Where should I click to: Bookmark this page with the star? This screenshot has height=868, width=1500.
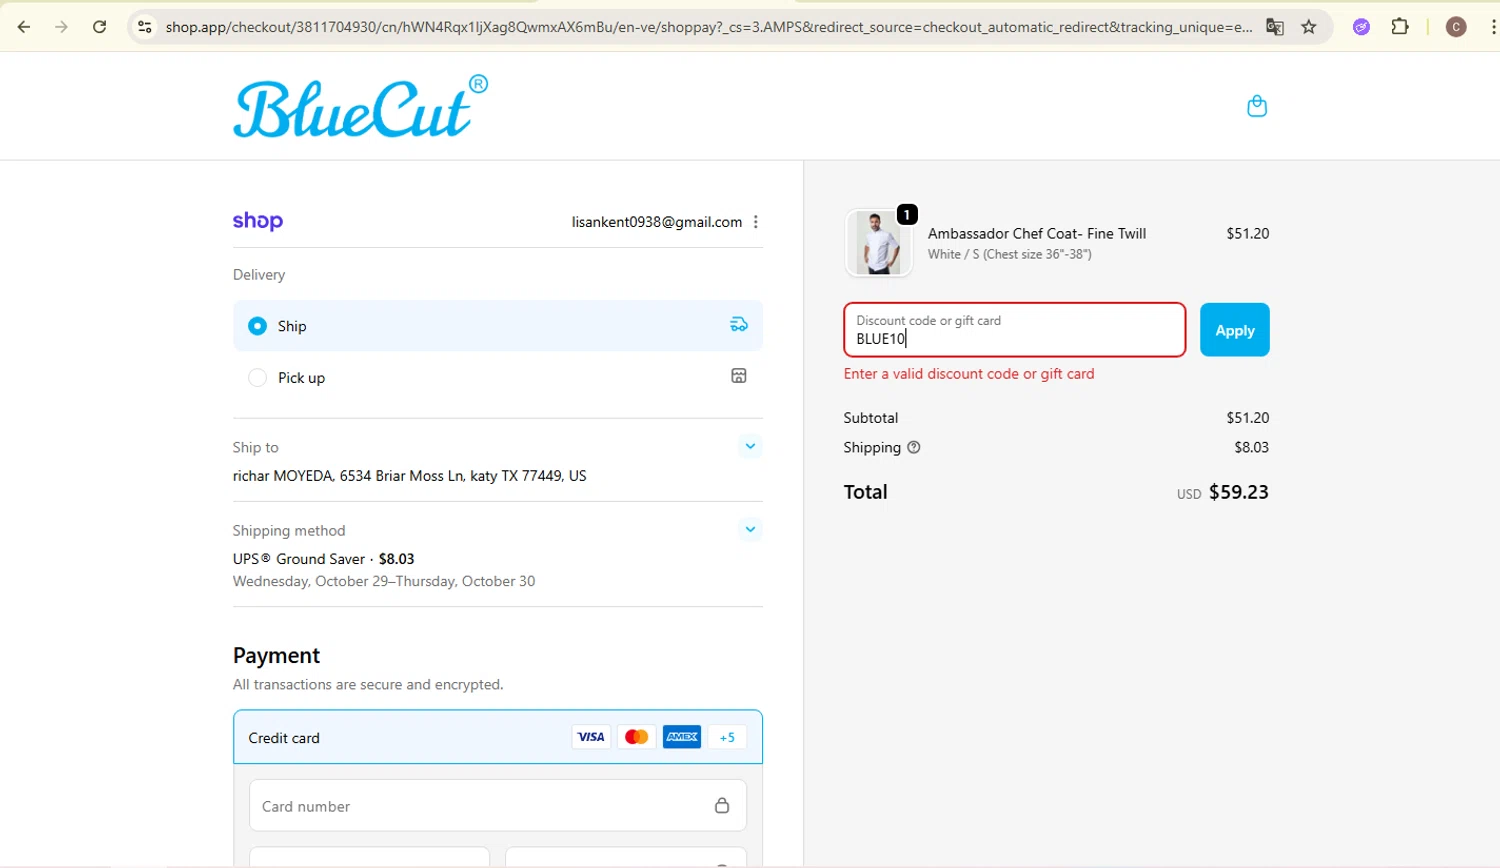pyautogui.click(x=1309, y=27)
